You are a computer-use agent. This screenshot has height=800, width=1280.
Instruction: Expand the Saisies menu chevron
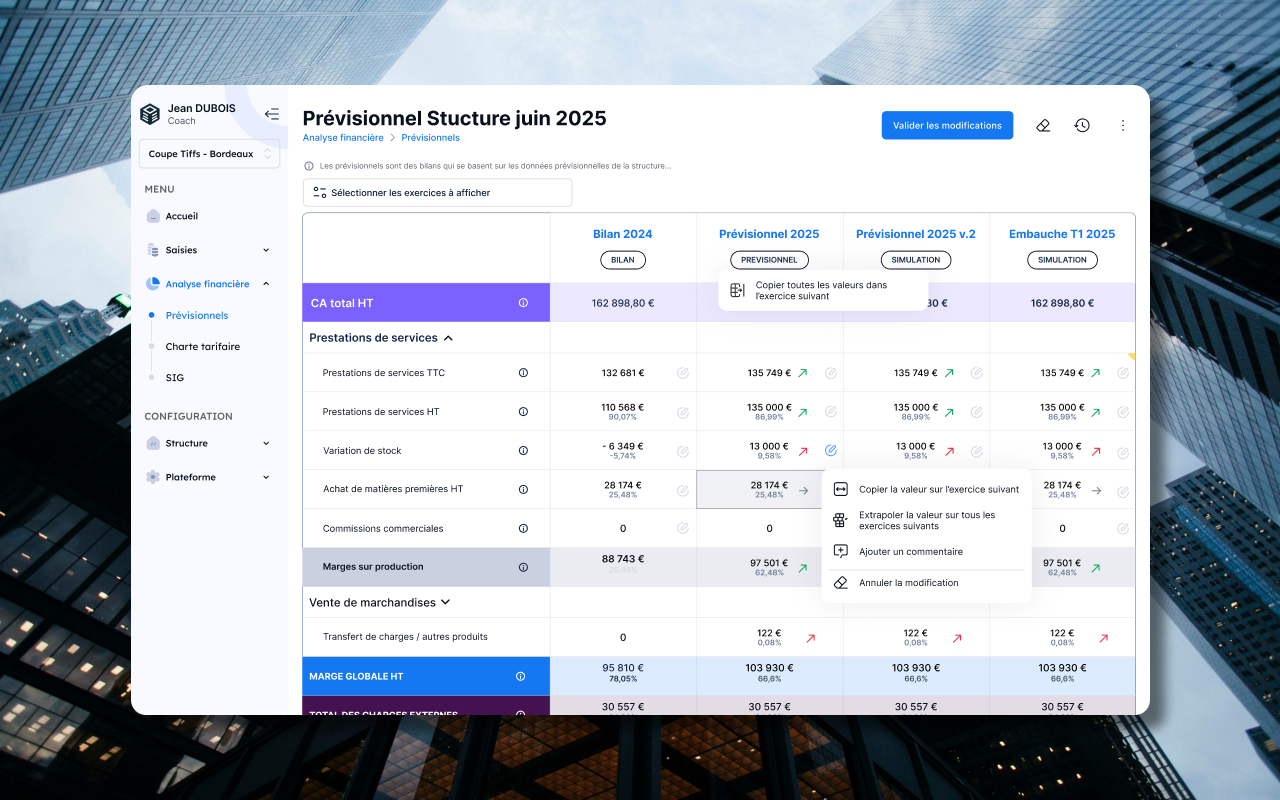click(x=266, y=250)
